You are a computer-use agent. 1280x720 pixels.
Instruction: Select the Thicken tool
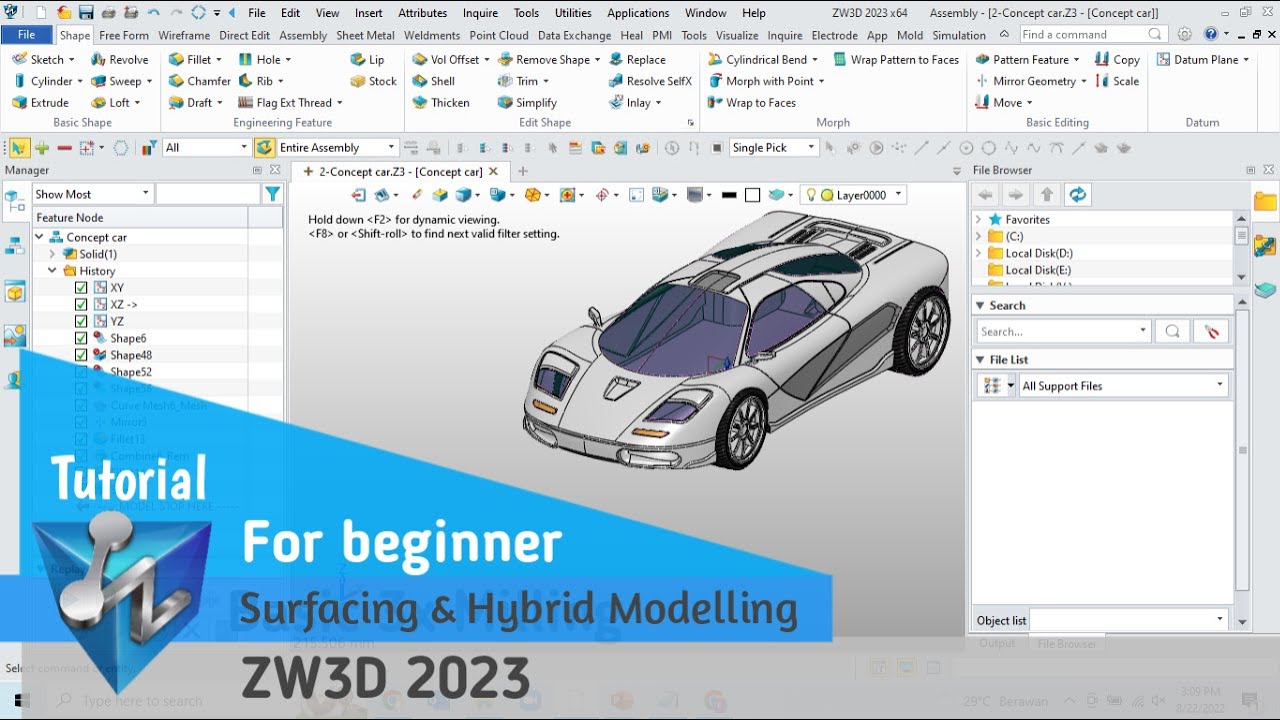440,102
